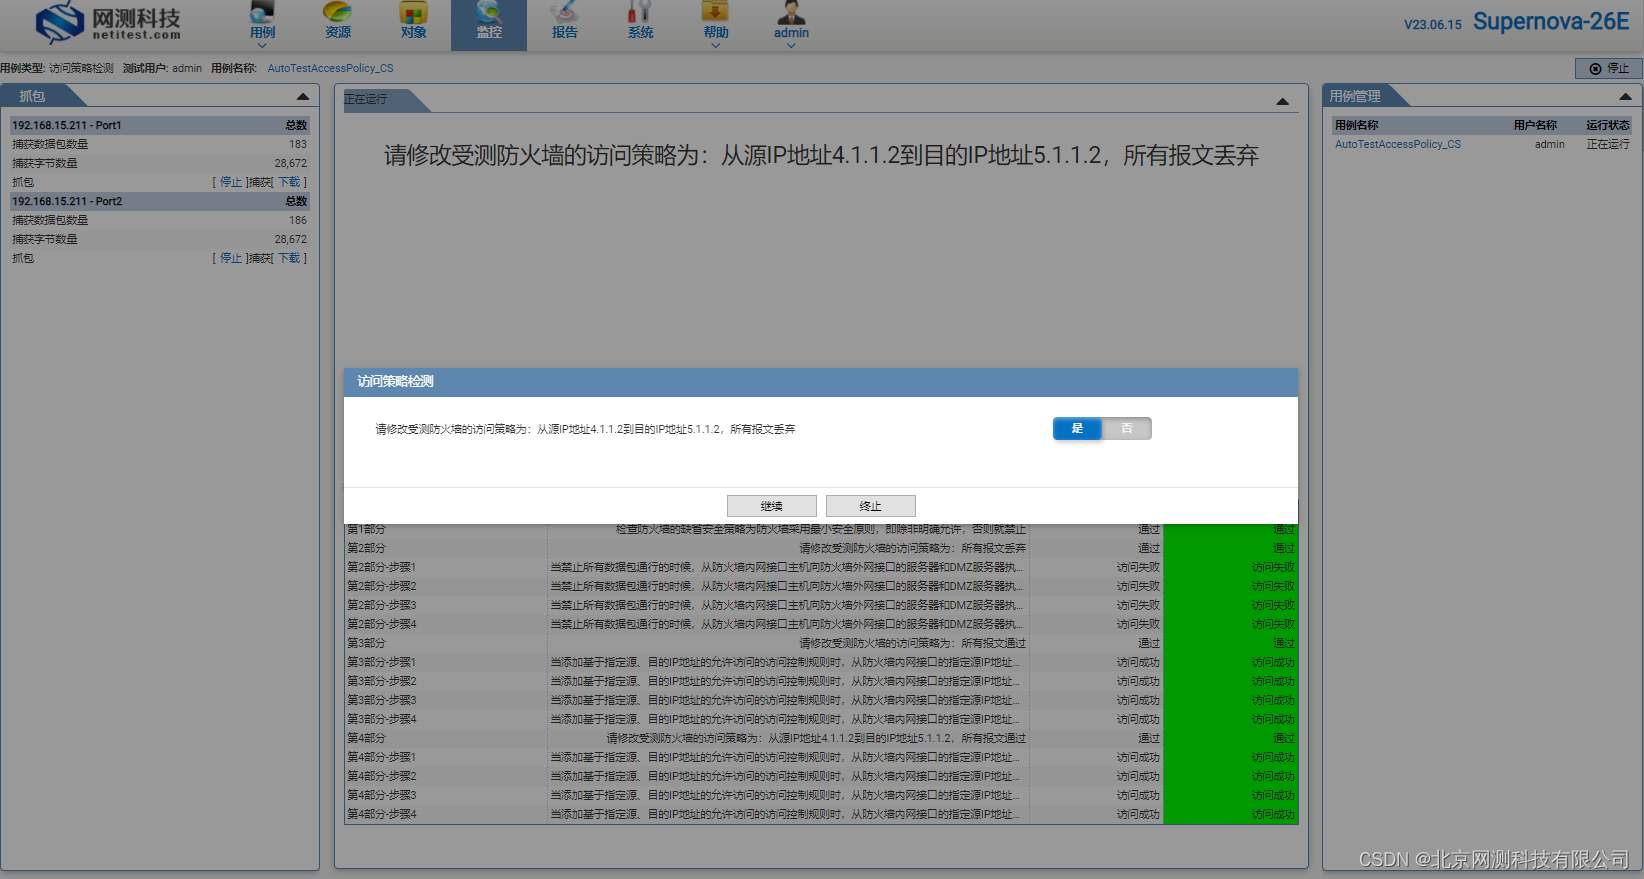Click the 用户名称 column header

tap(1535, 125)
